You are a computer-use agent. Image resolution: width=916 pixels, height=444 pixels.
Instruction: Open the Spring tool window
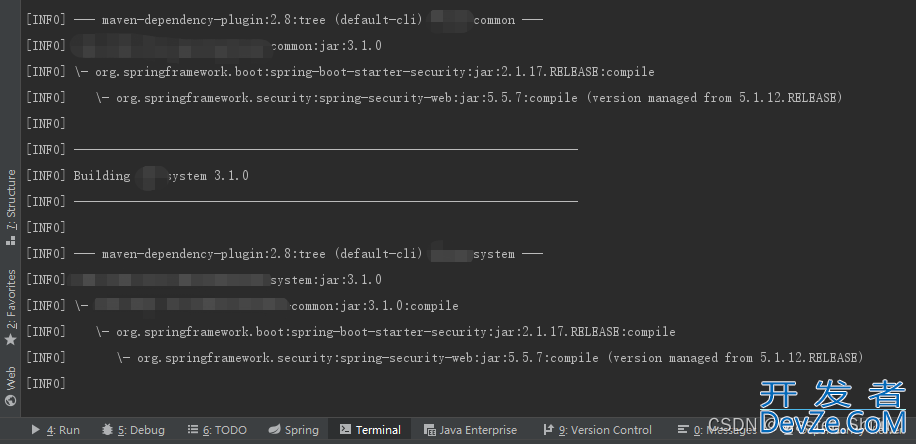coord(301,430)
